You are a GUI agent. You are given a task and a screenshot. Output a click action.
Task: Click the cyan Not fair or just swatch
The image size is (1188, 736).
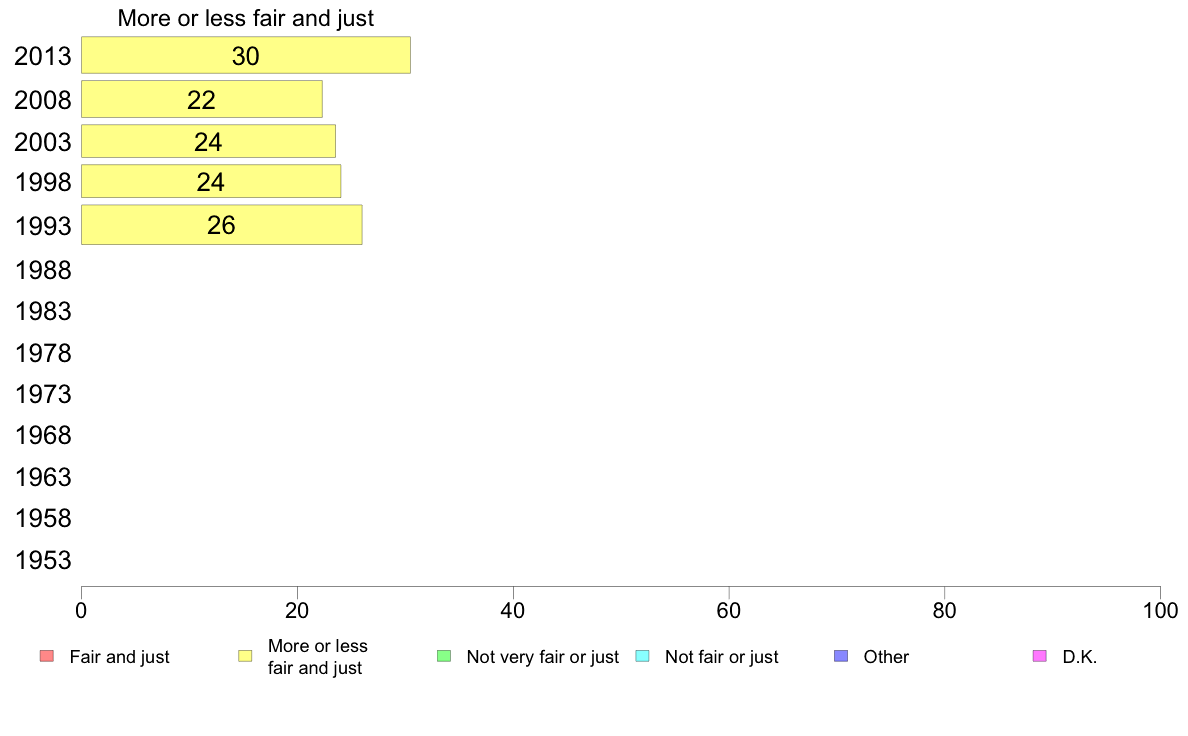click(642, 656)
